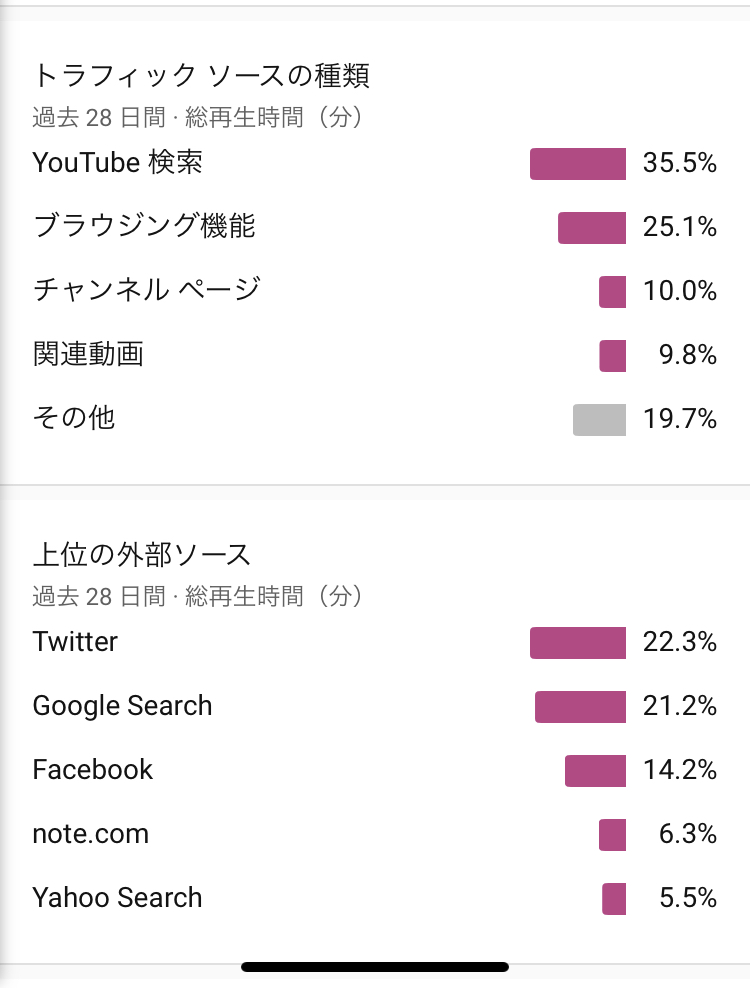The image size is (750, 988).
Task: Tap the iOS home indicator bar
Action: click(x=375, y=967)
